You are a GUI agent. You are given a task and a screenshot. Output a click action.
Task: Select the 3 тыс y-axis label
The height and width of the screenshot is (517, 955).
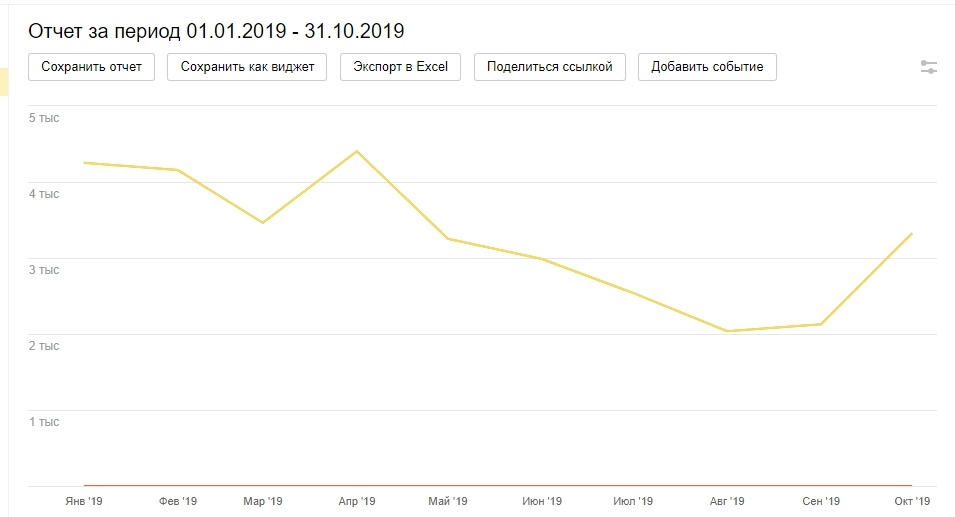(x=44, y=270)
